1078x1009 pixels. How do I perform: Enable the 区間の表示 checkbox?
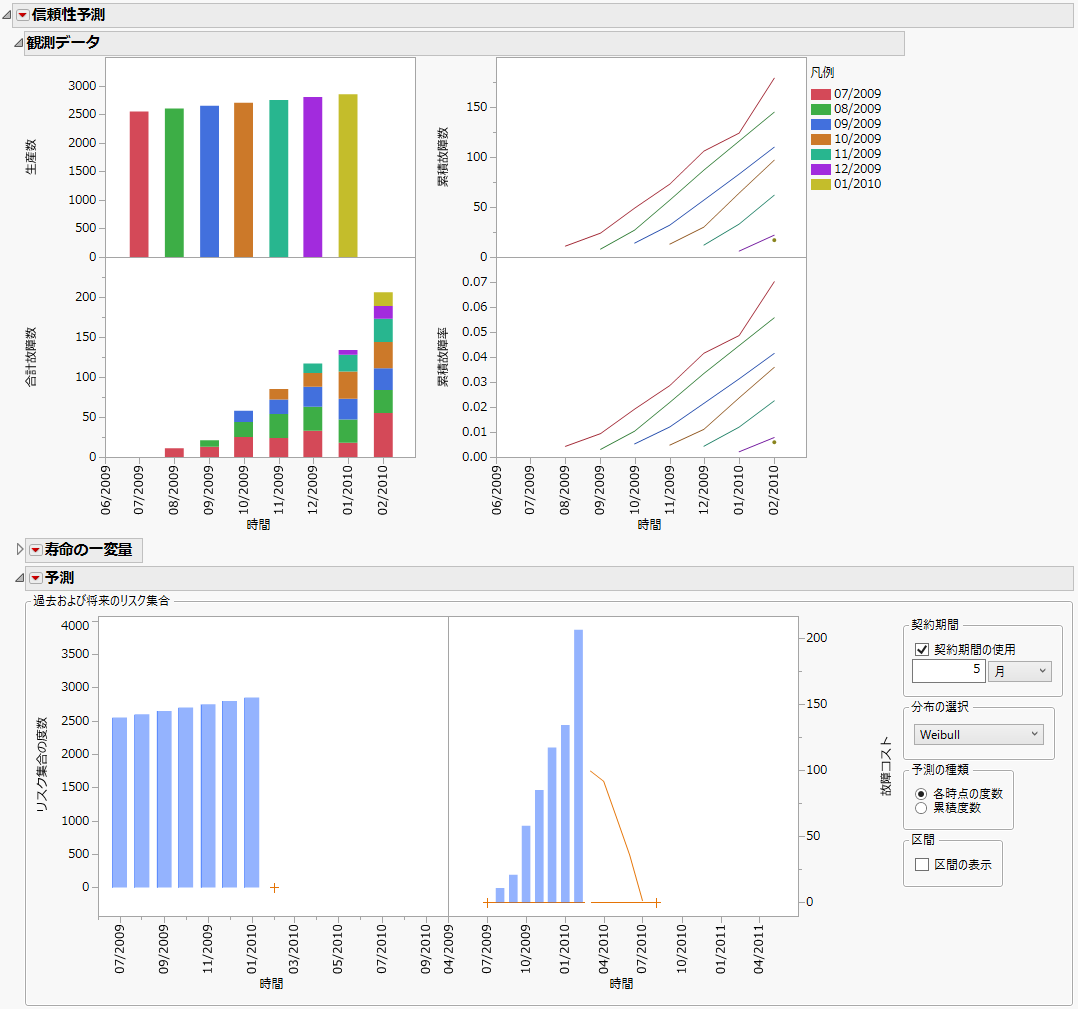922,865
